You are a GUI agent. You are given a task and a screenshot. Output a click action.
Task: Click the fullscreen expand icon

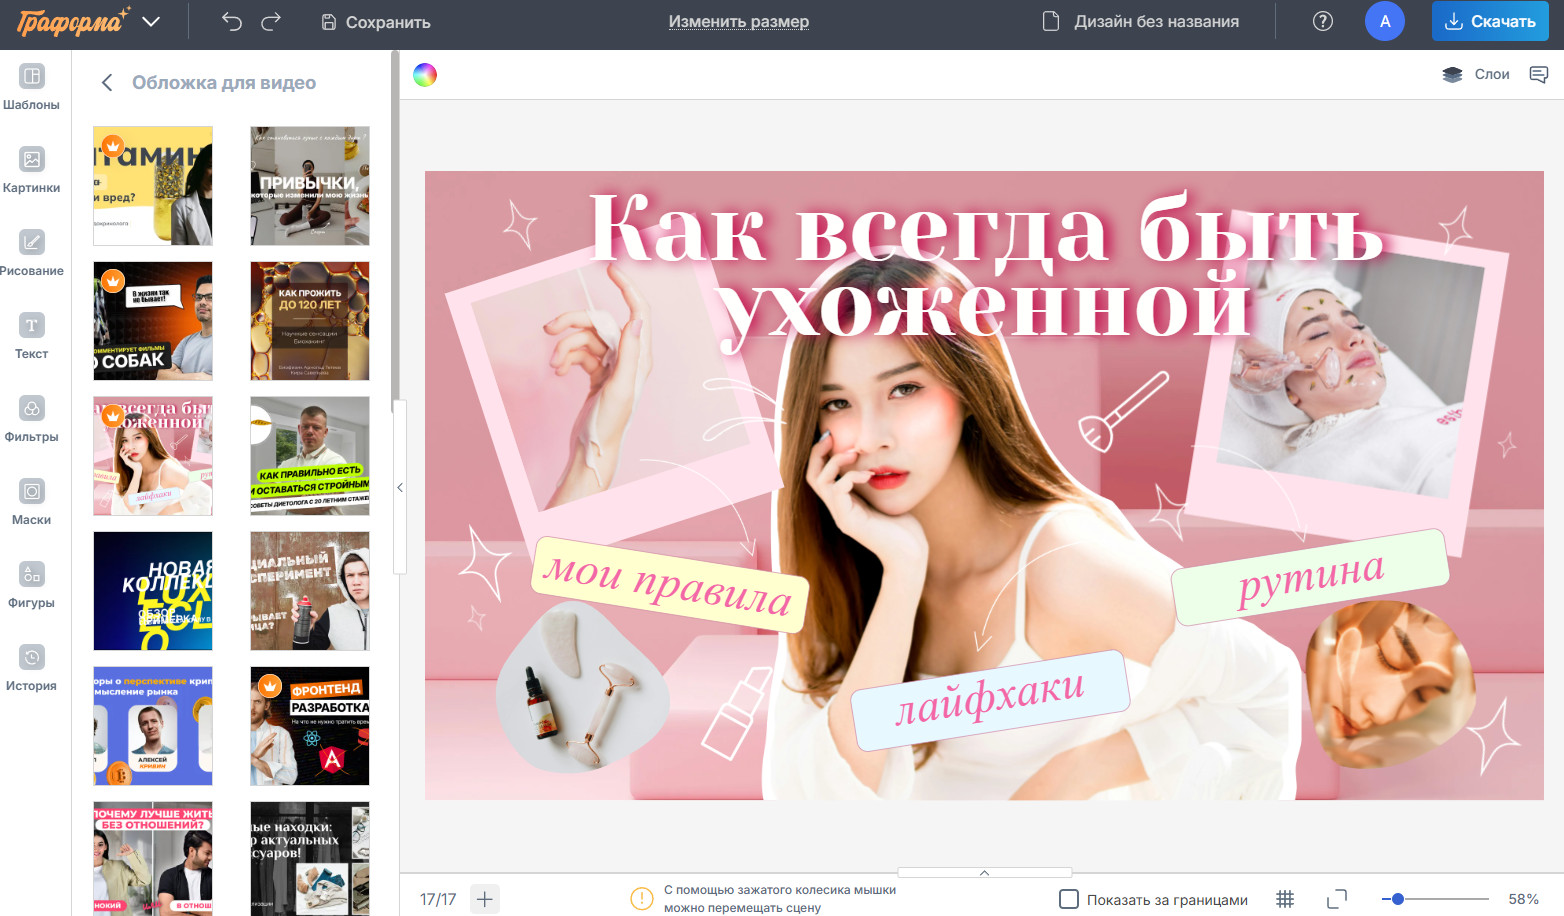point(1336,899)
